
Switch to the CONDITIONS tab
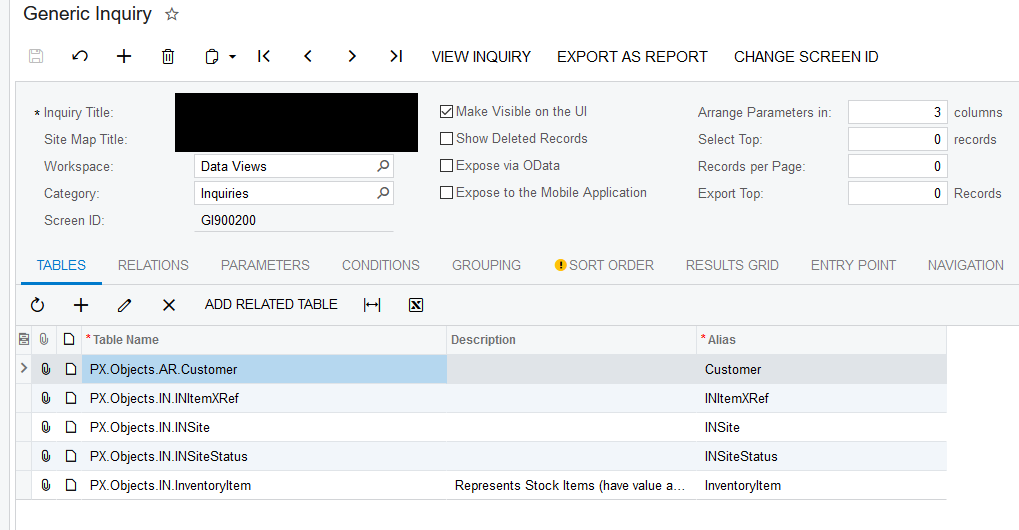(x=381, y=265)
